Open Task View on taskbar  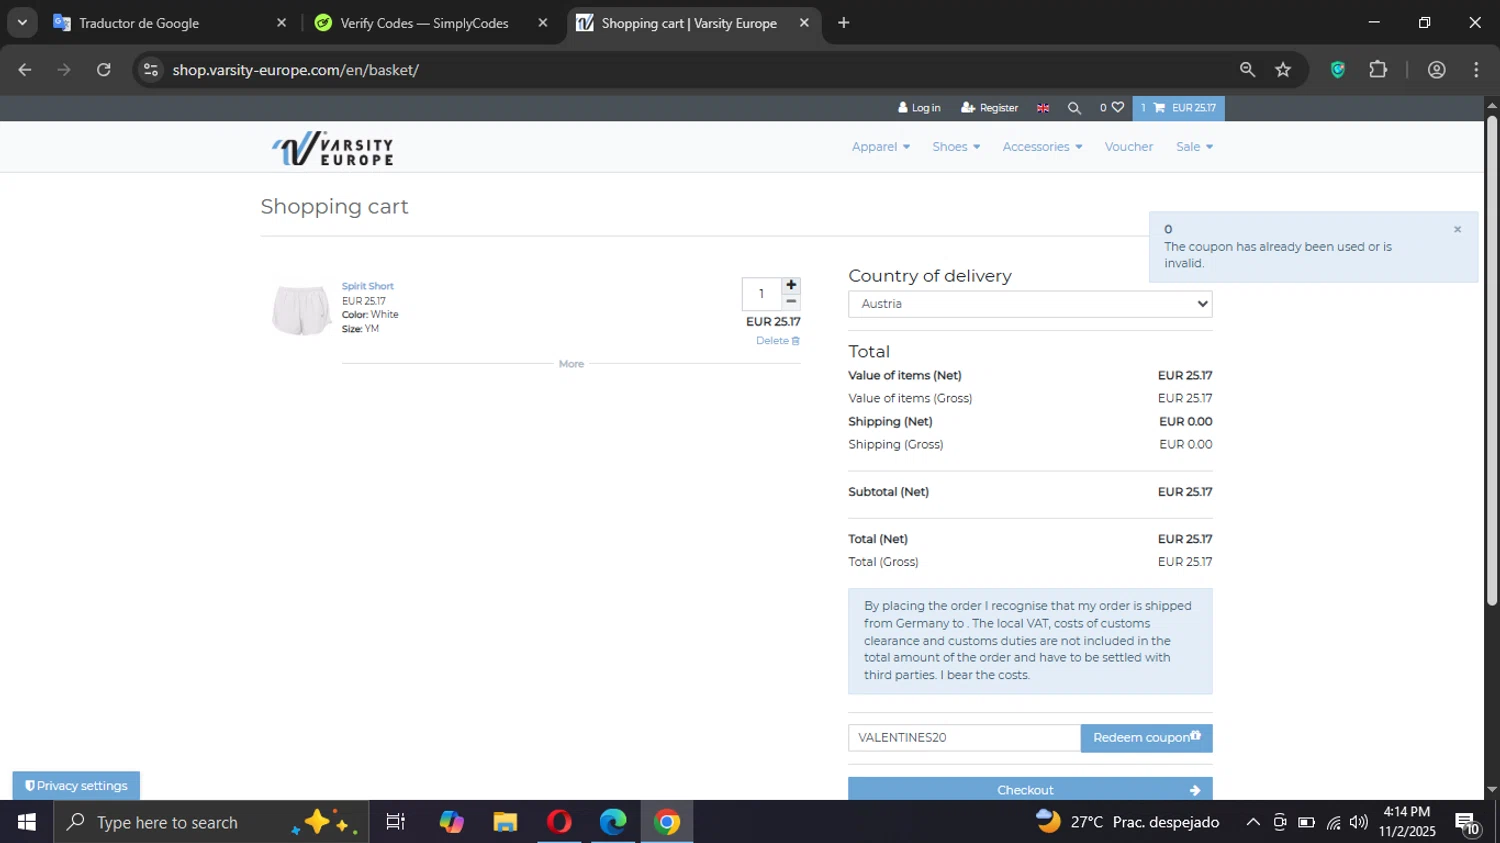(396, 822)
